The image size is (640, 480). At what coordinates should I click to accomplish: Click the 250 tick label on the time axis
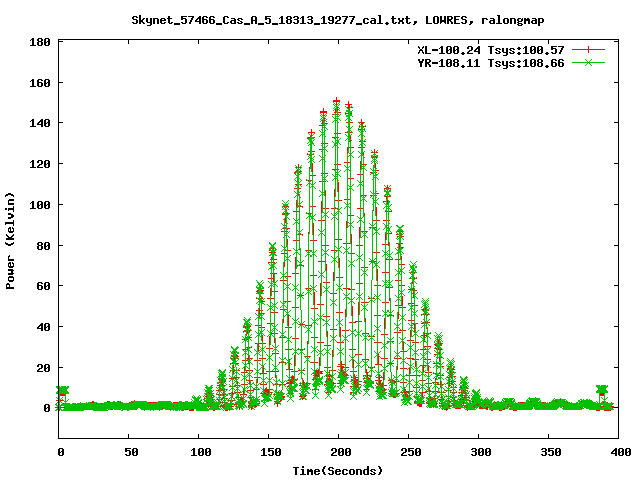click(x=411, y=452)
